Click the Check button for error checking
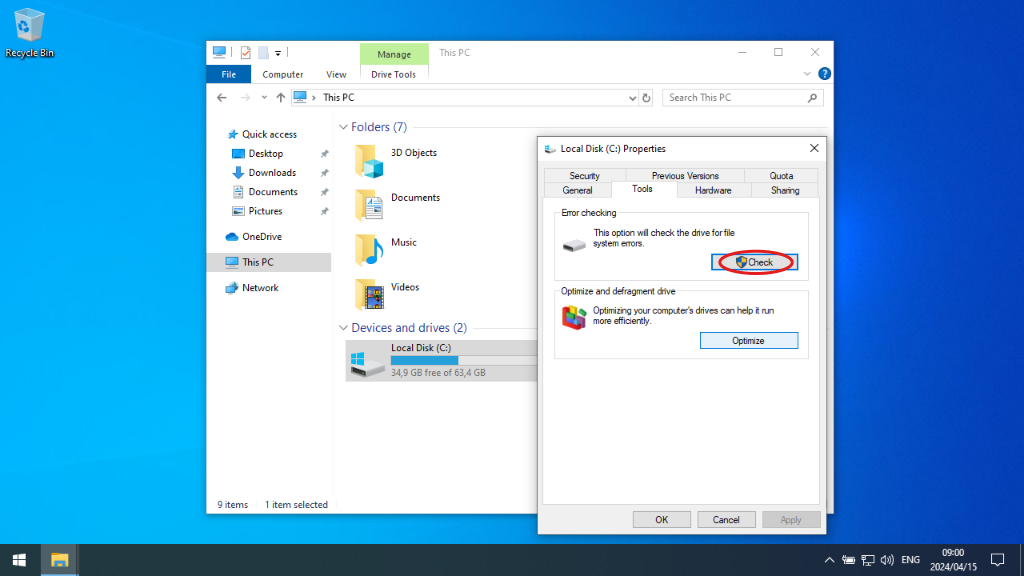Viewport: 1024px width, 576px height. tap(753, 261)
